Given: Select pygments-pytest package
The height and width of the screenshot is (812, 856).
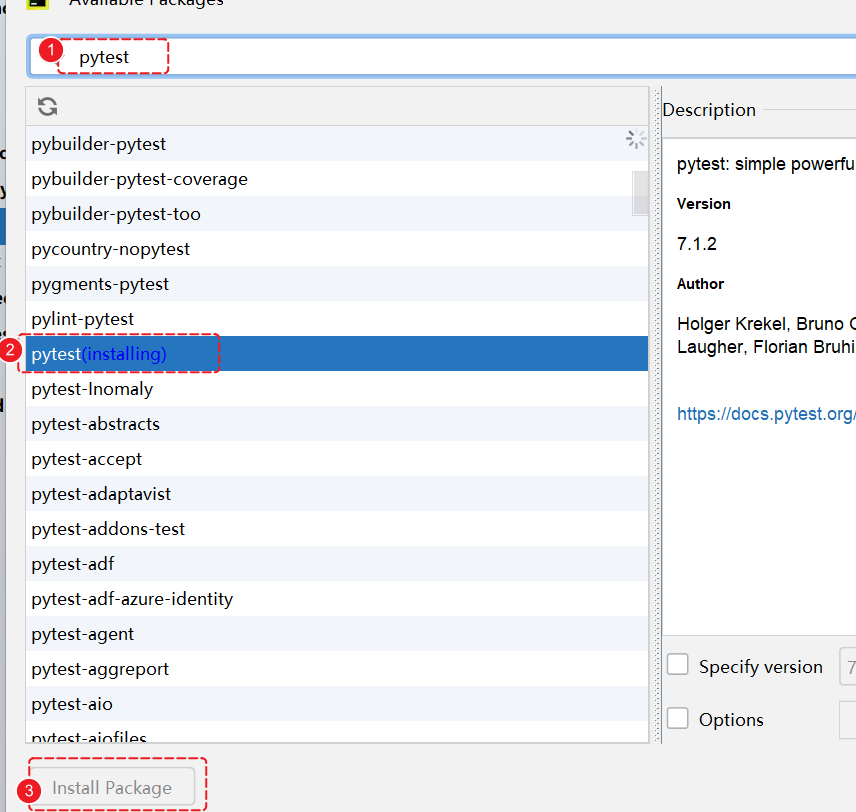Looking at the screenshot, I should (x=336, y=283).
